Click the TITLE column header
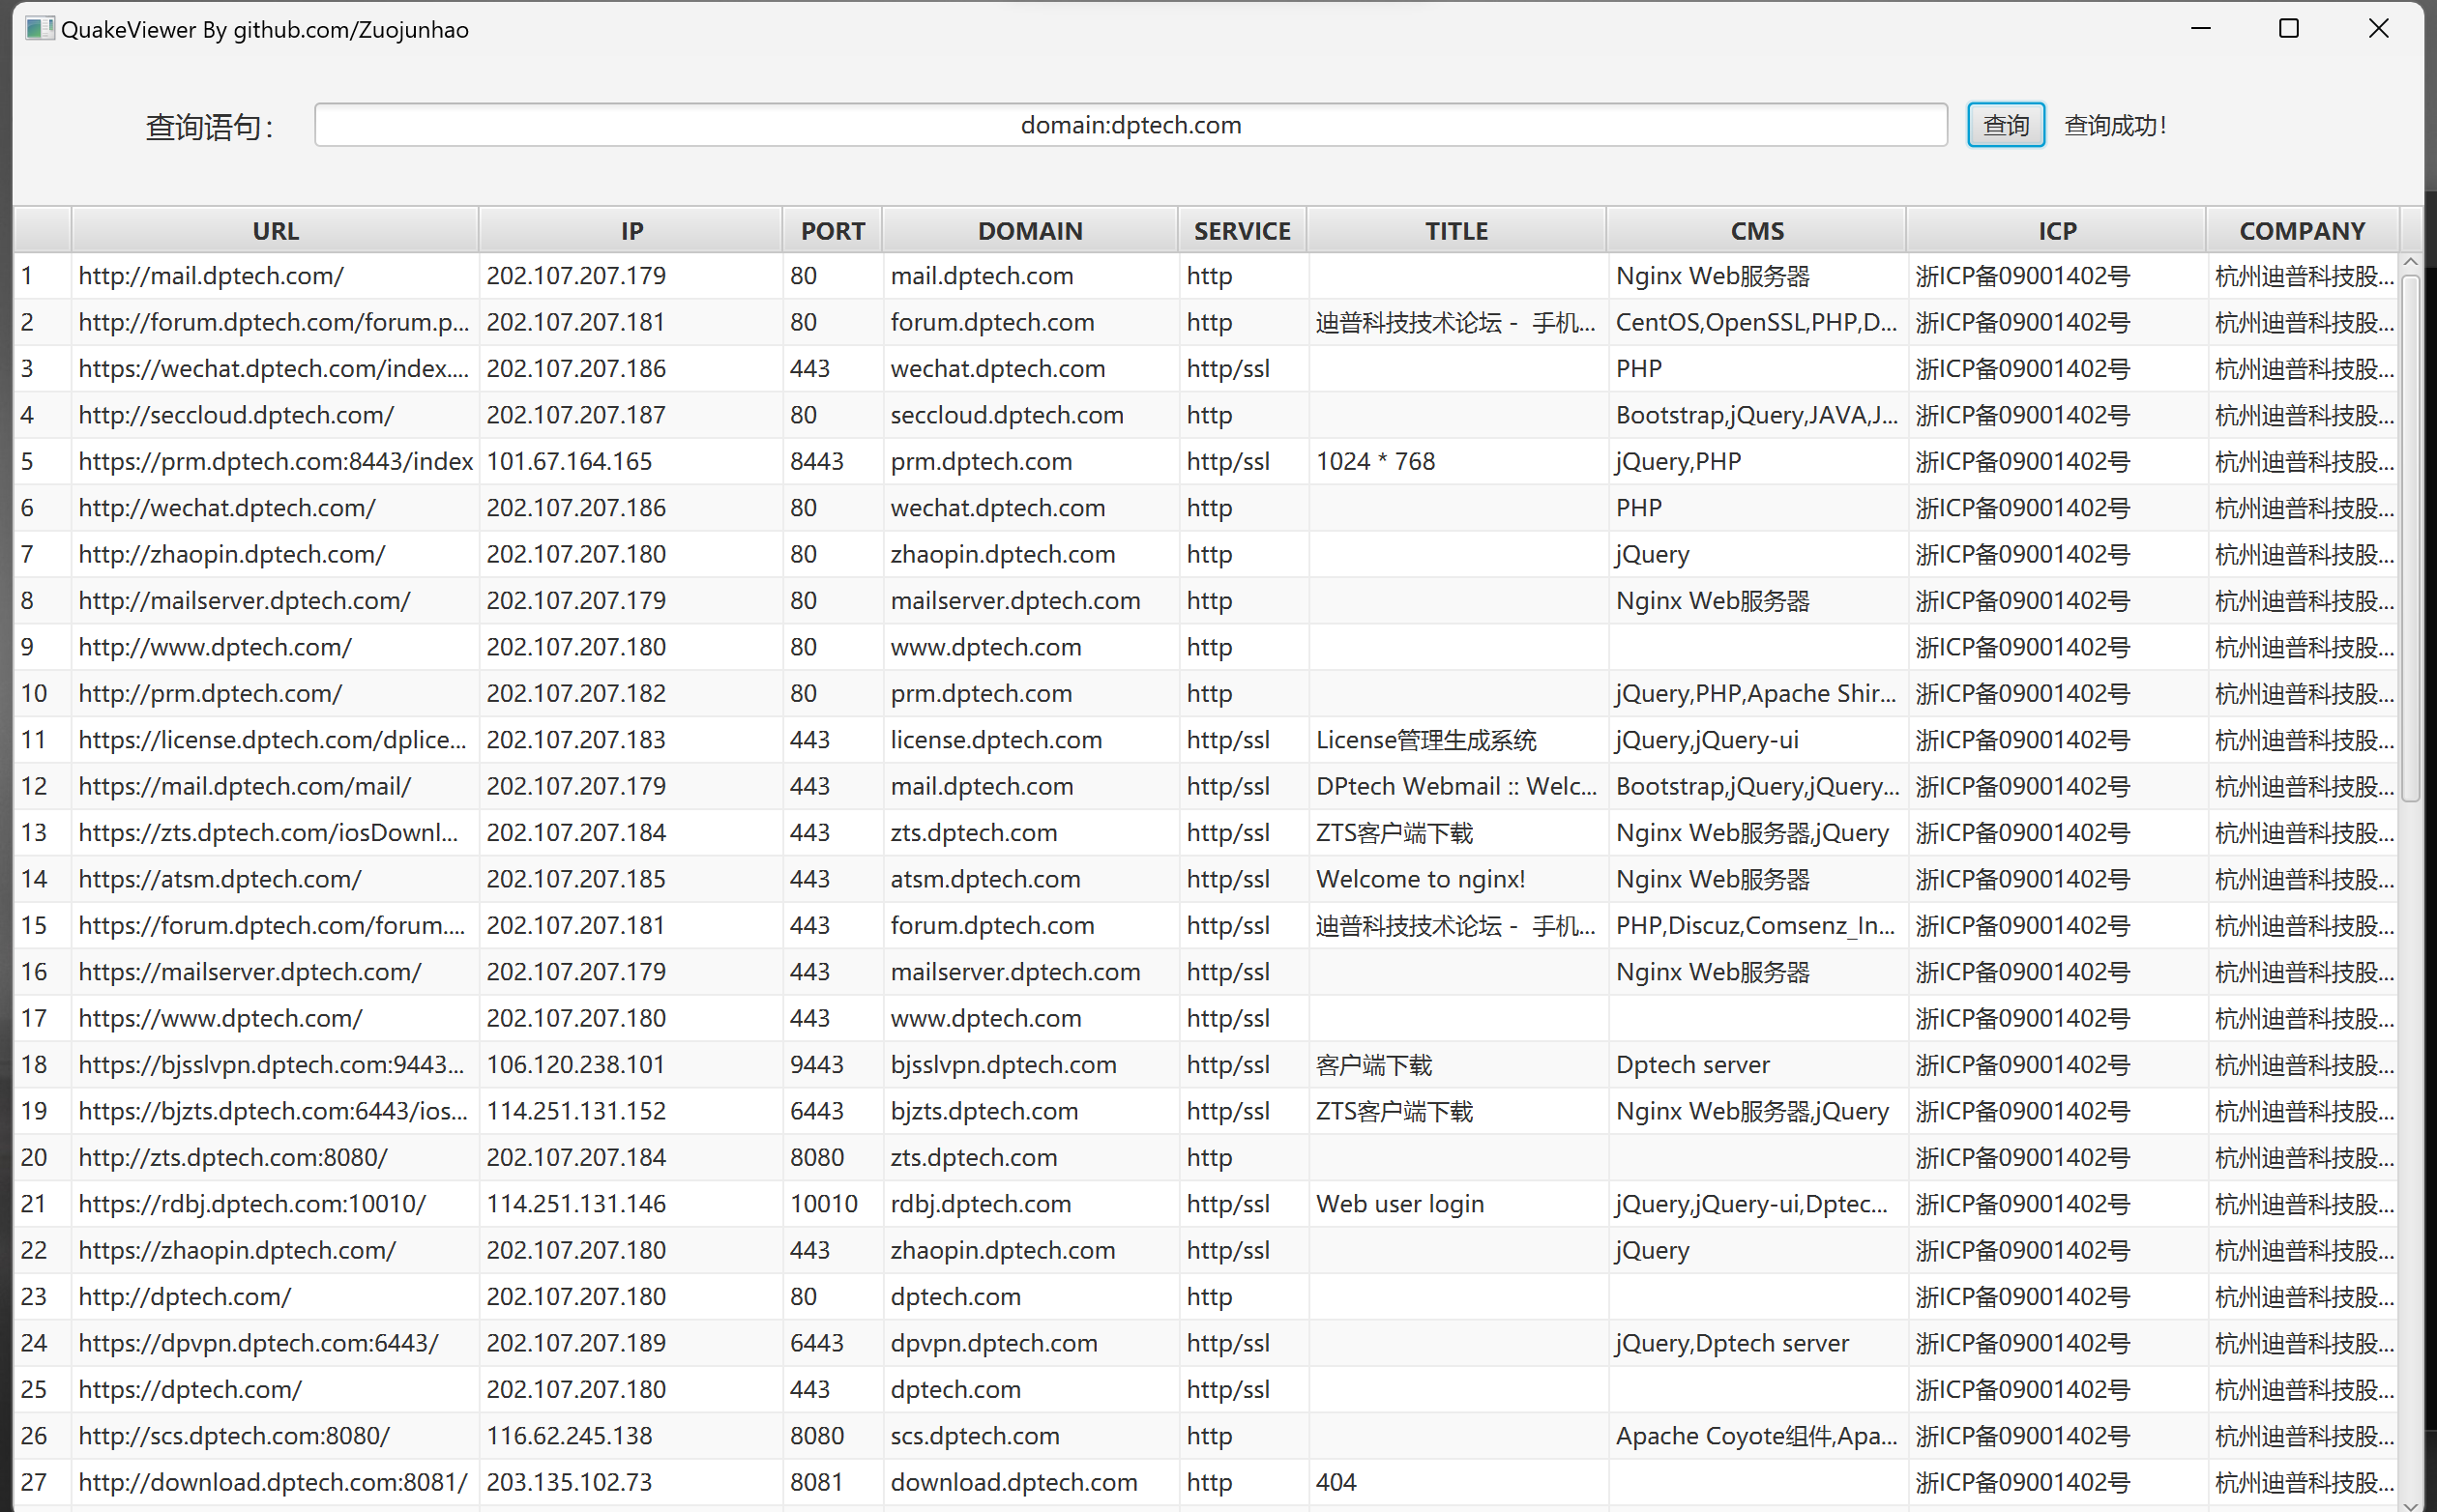Image resolution: width=2437 pixels, height=1512 pixels. point(1456,231)
